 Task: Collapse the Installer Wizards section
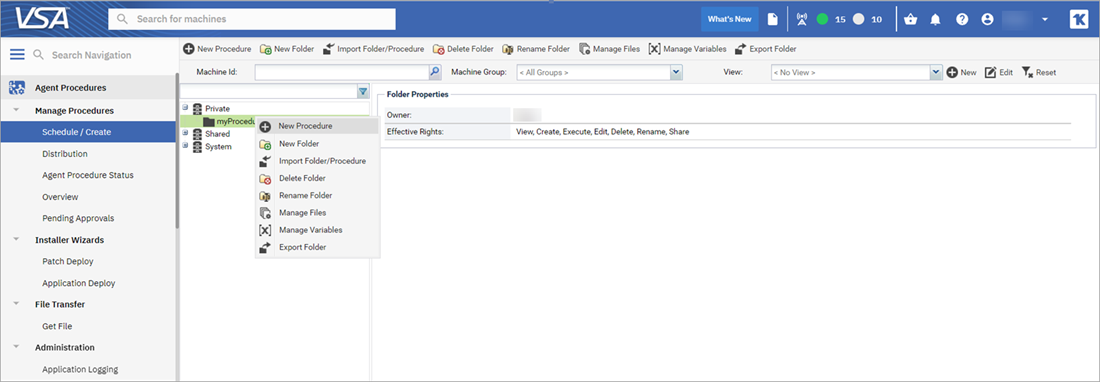click(x=16, y=239)
